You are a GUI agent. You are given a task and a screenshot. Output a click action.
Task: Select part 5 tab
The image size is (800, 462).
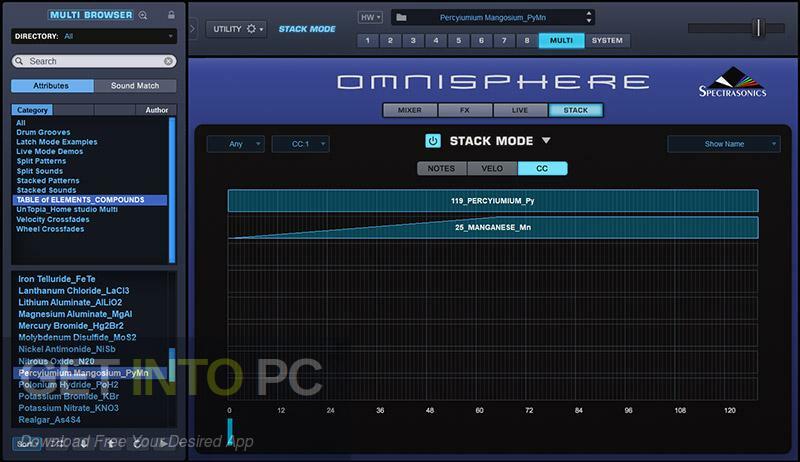[459, 40]
